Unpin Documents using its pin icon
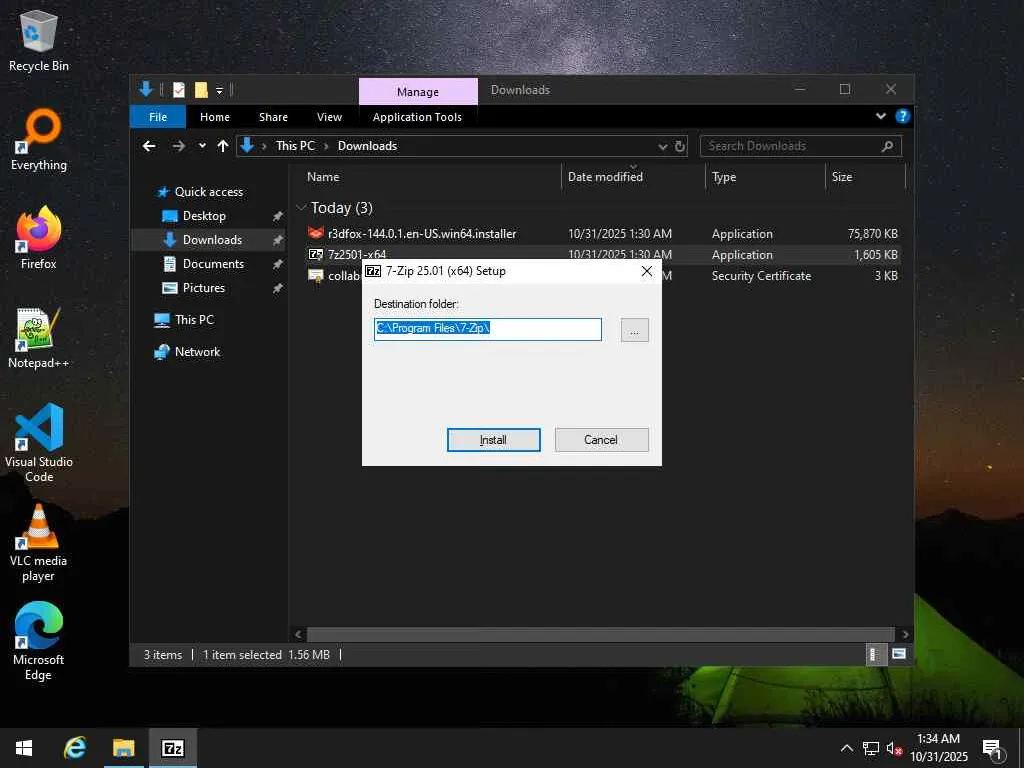 click(278, 264)
